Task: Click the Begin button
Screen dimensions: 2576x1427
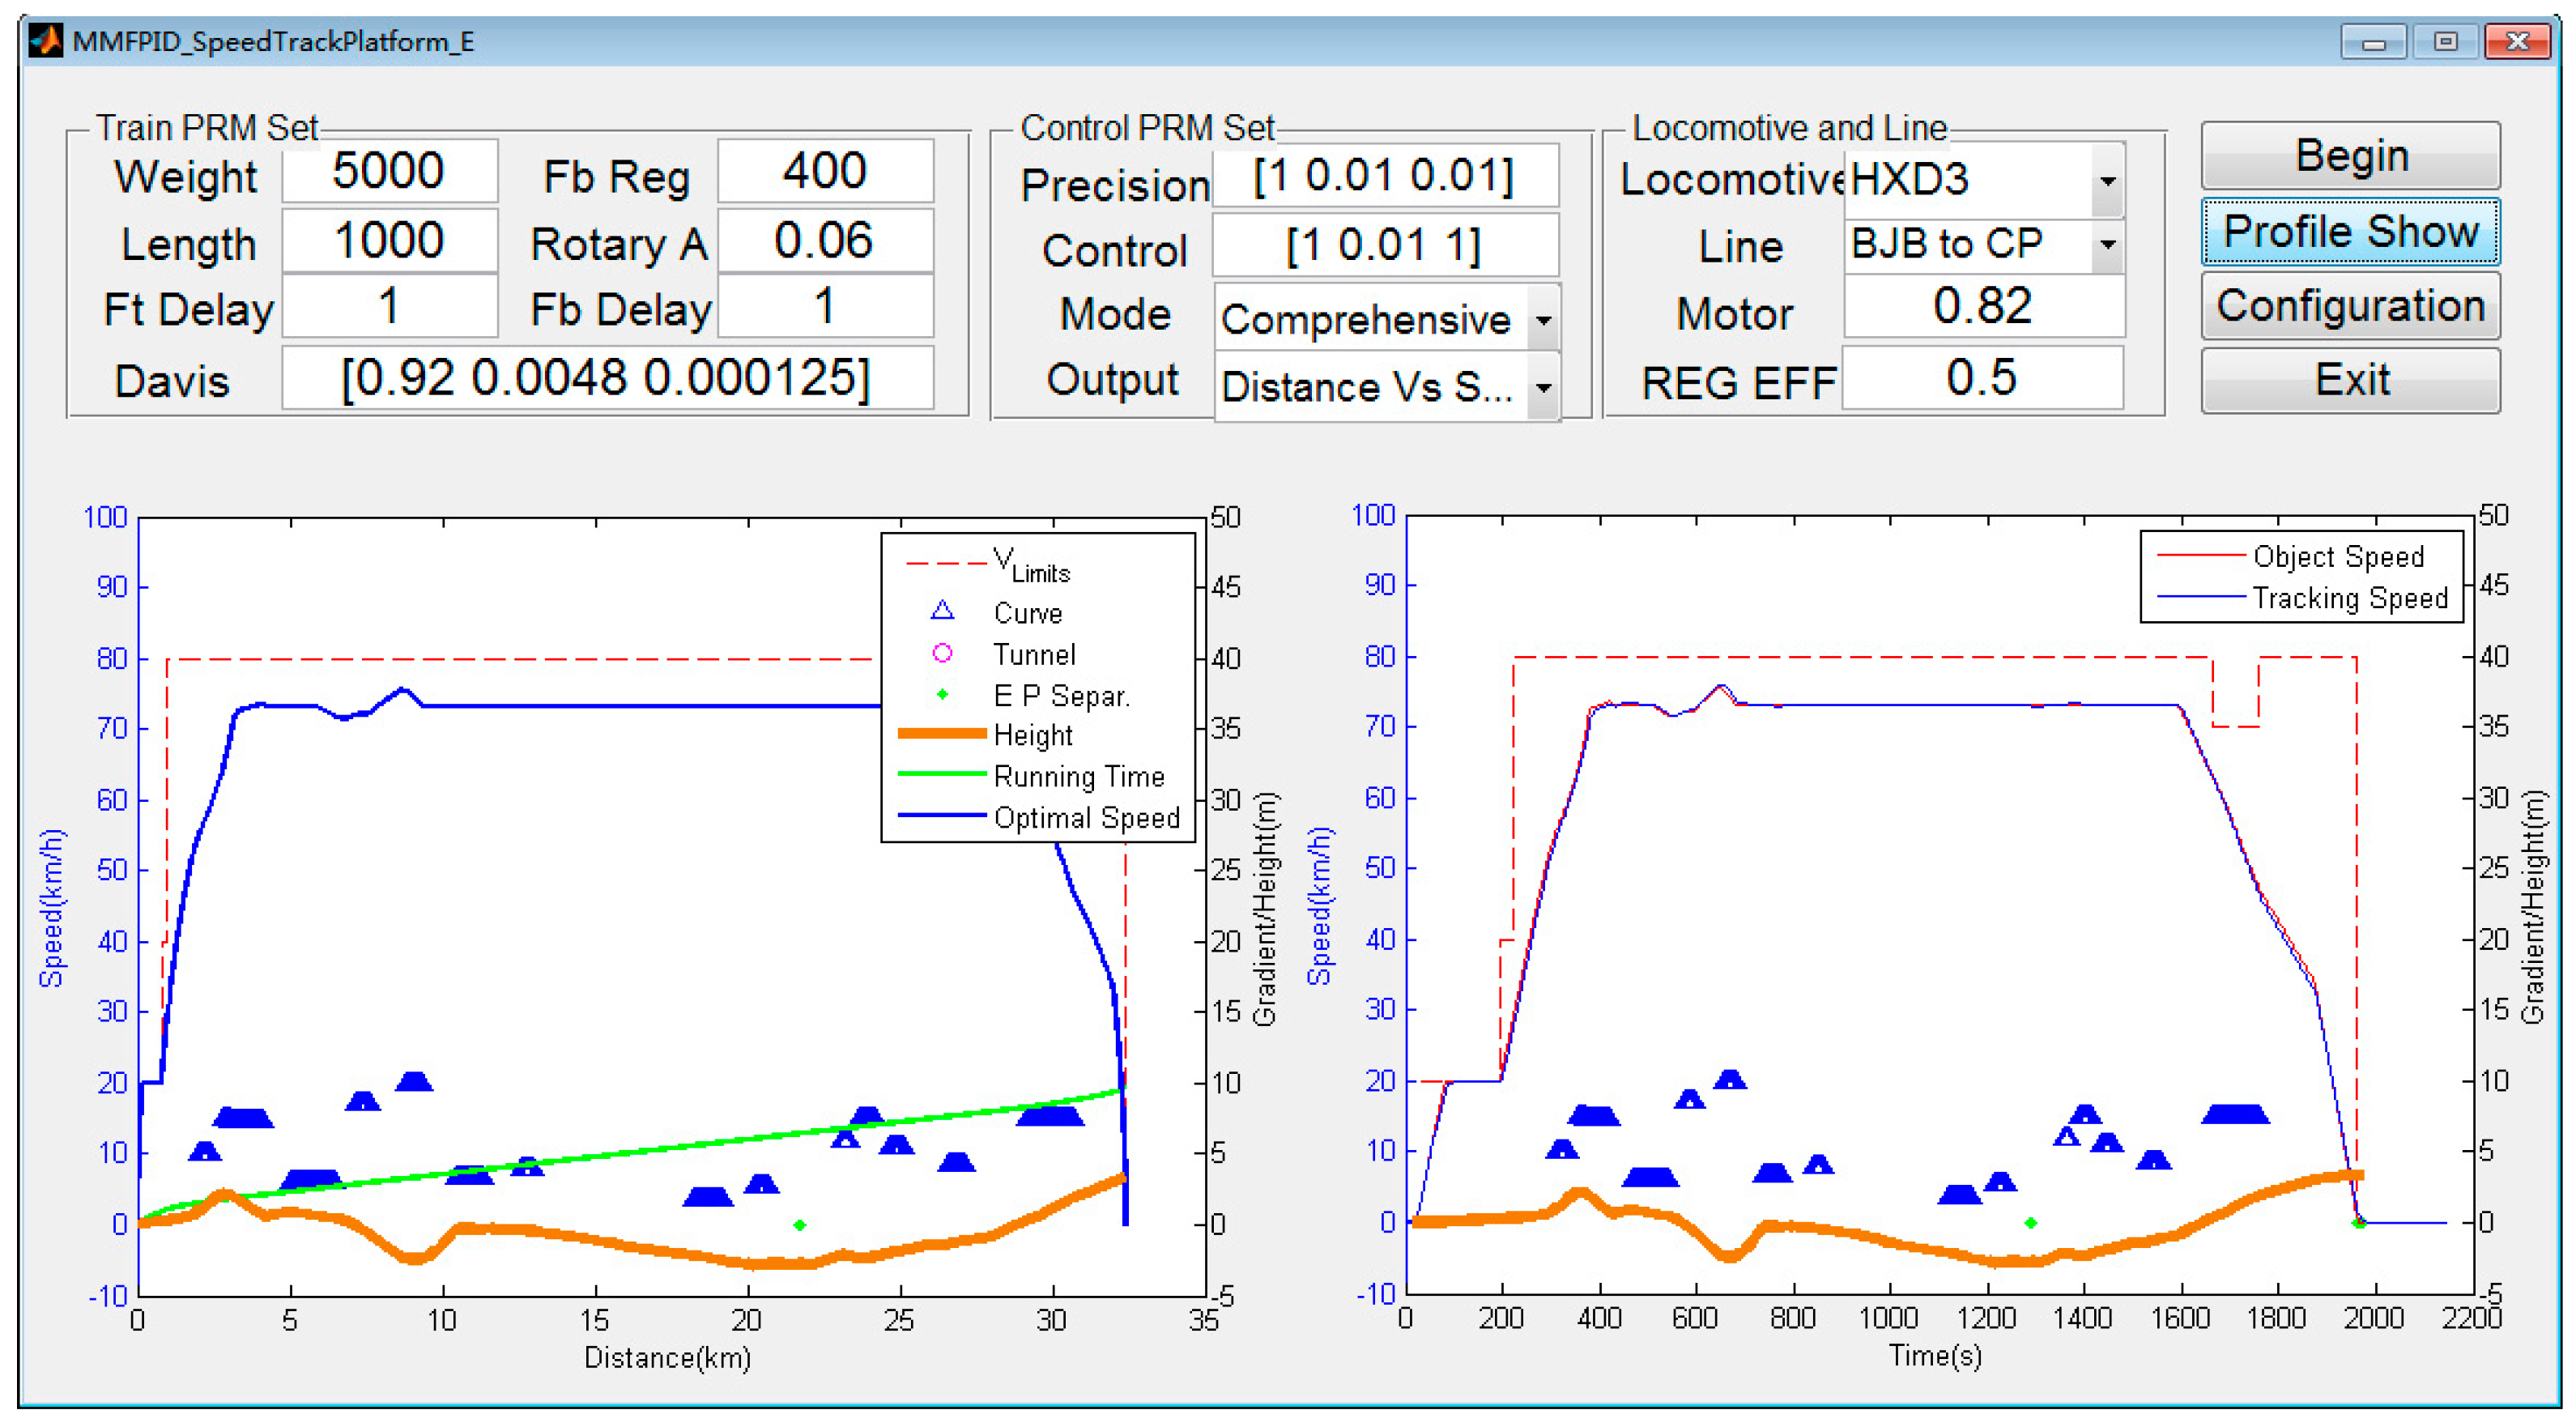Action: coord(2350,156)
